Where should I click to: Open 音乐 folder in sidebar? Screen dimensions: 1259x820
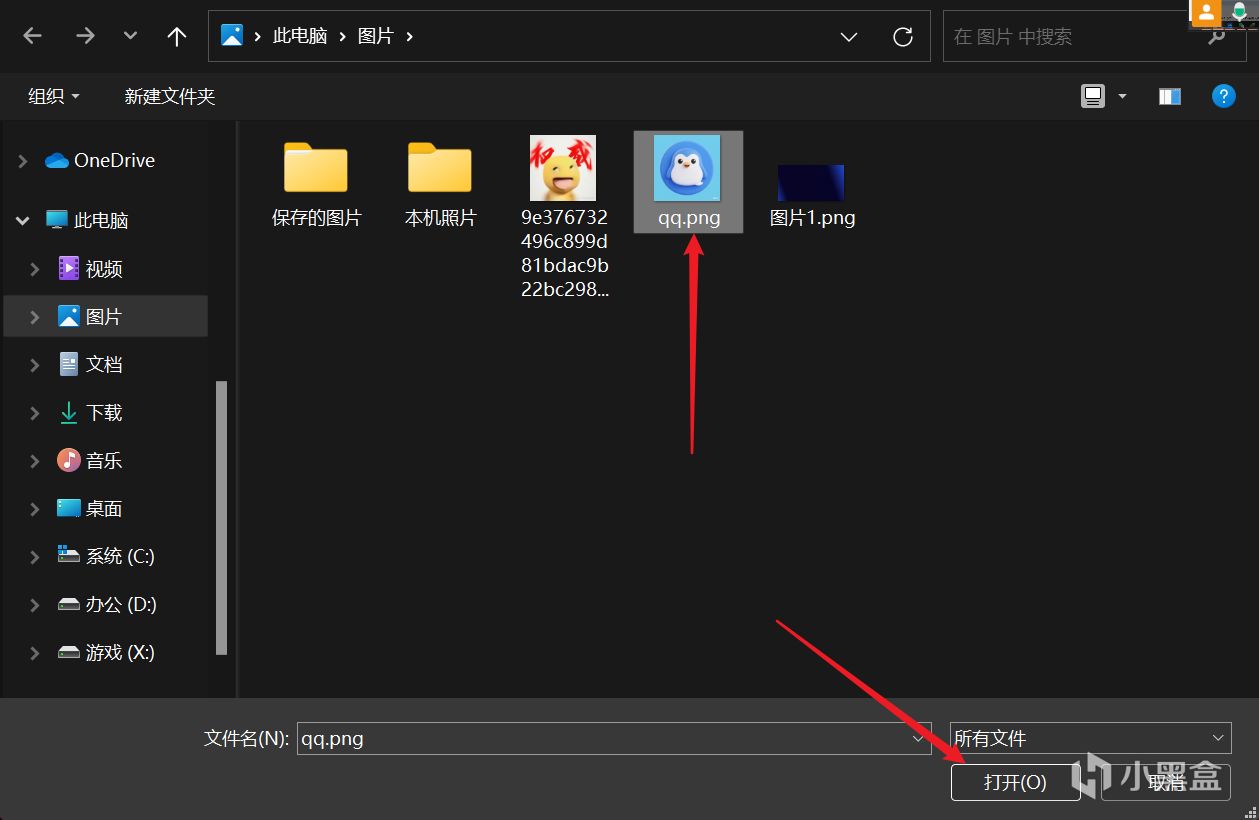[x=90, y=460]
